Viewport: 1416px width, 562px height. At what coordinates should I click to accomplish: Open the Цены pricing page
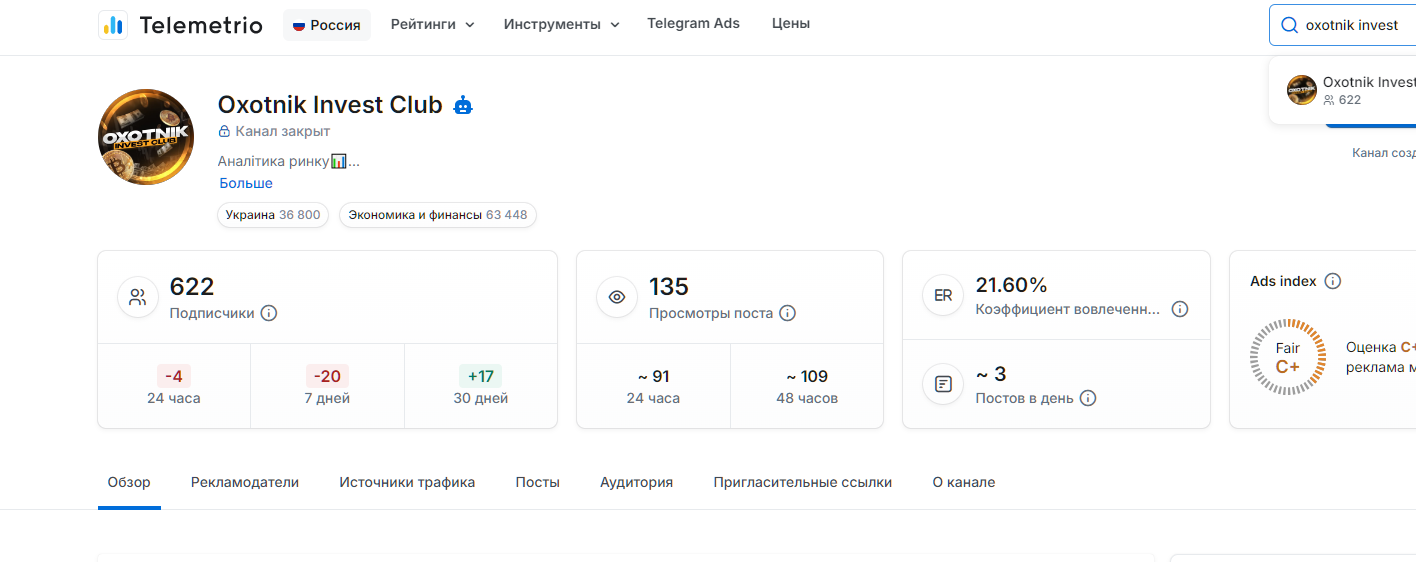pos(791,23)
